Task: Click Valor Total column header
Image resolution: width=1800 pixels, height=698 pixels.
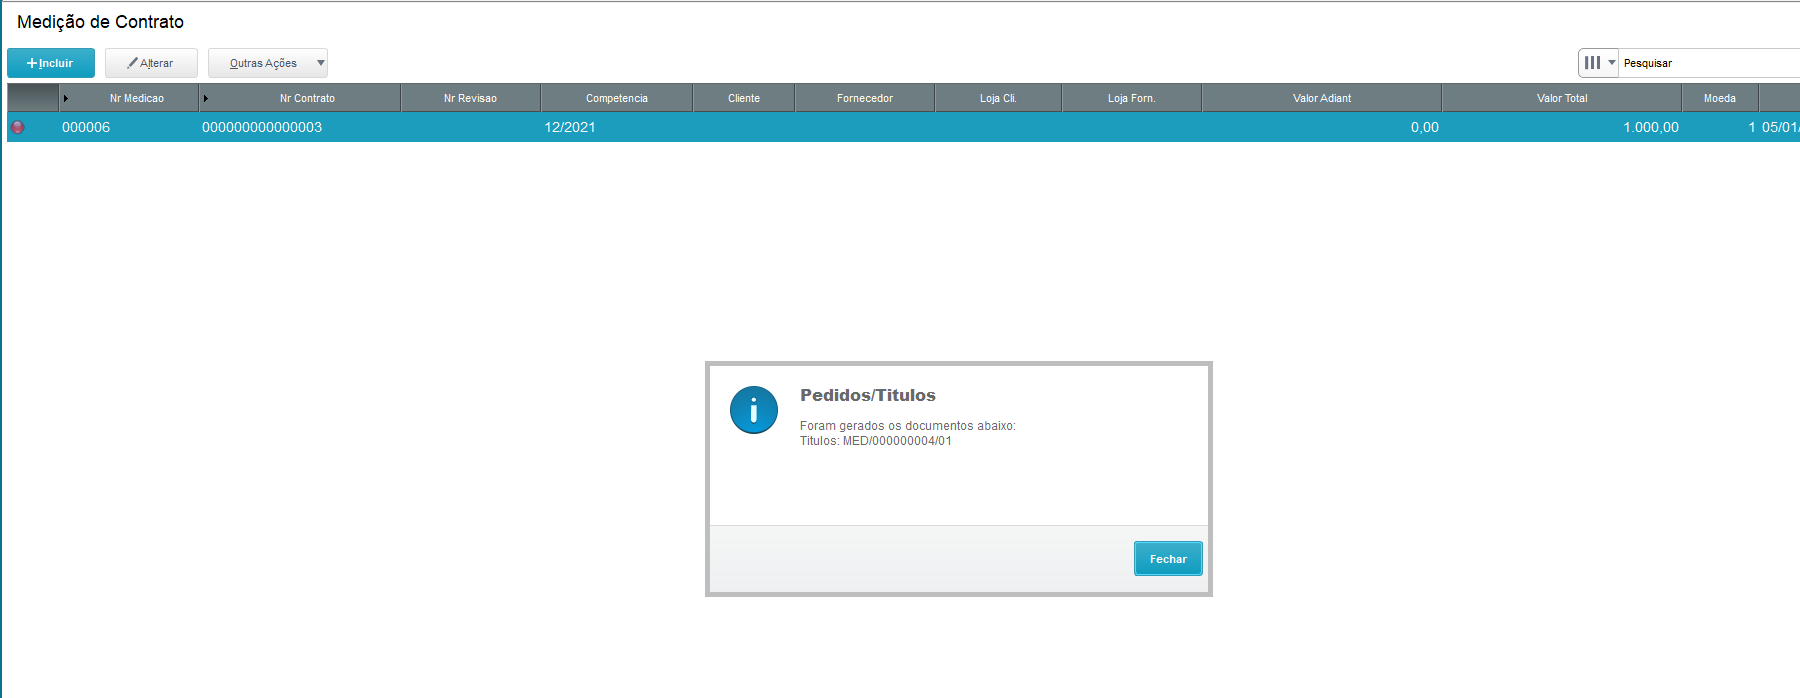Action: tap(1562, 98)
